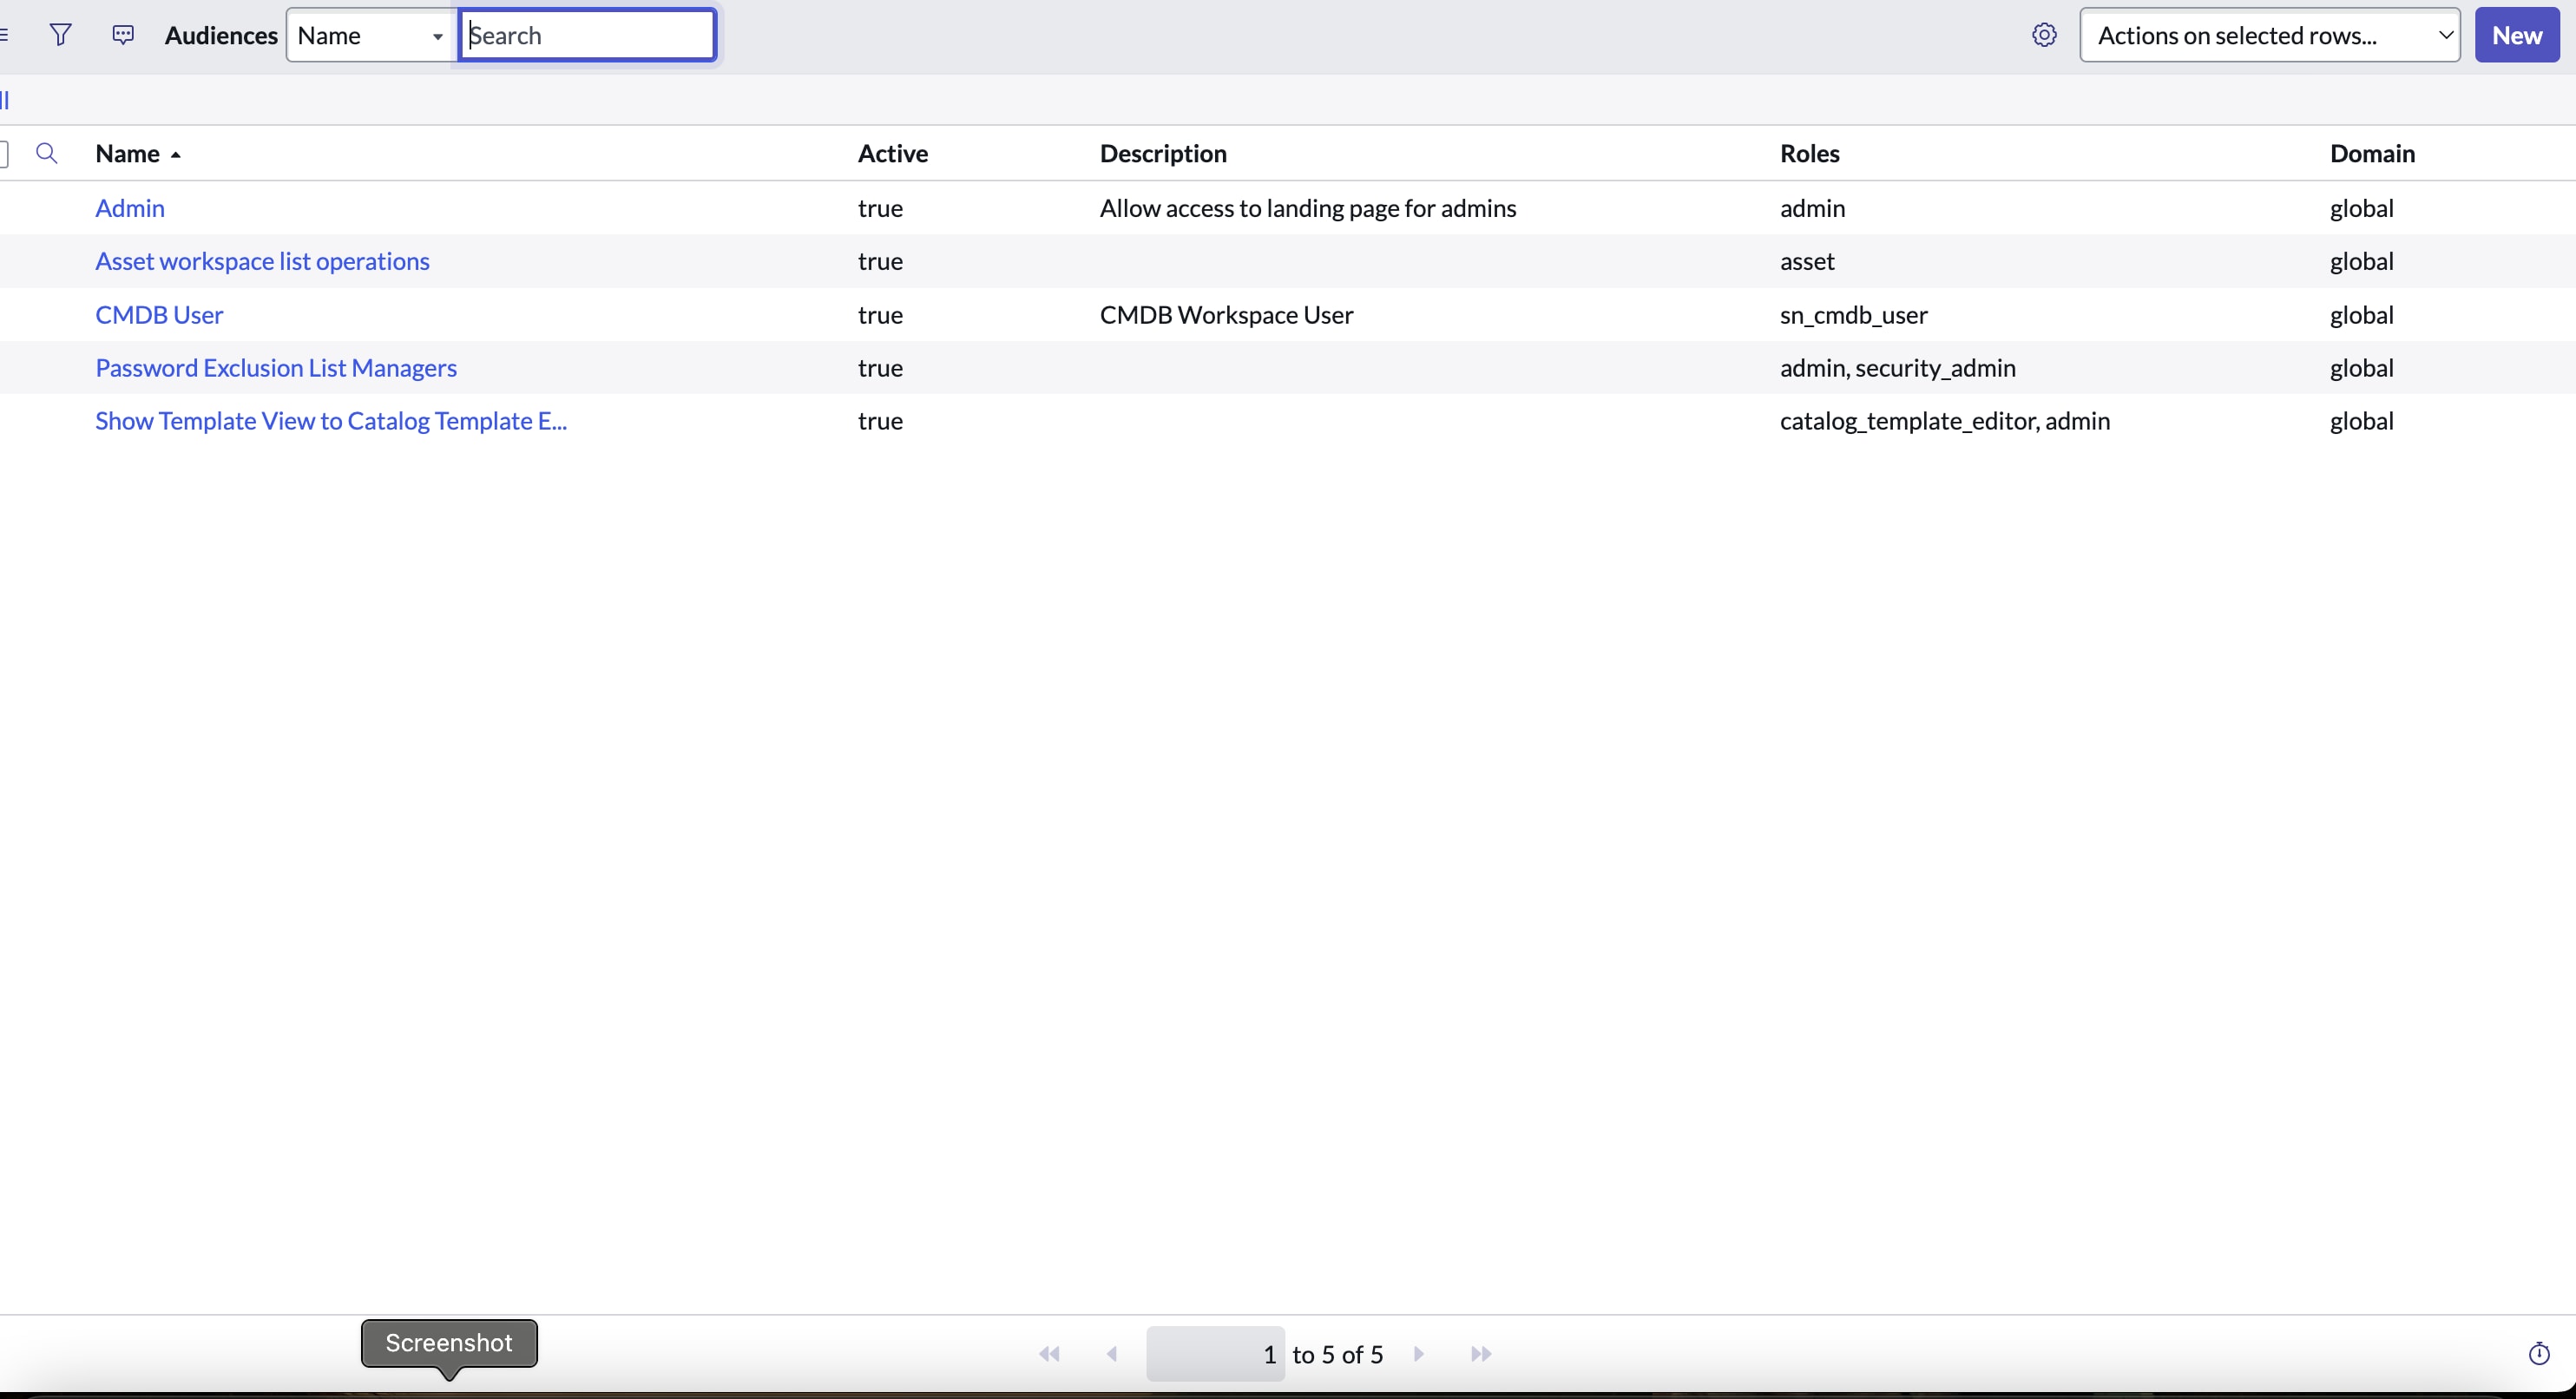The height and width of the screenshot is (1399, 2576).
Task: Open the Audiences list title menu
Action: [221, 35]
